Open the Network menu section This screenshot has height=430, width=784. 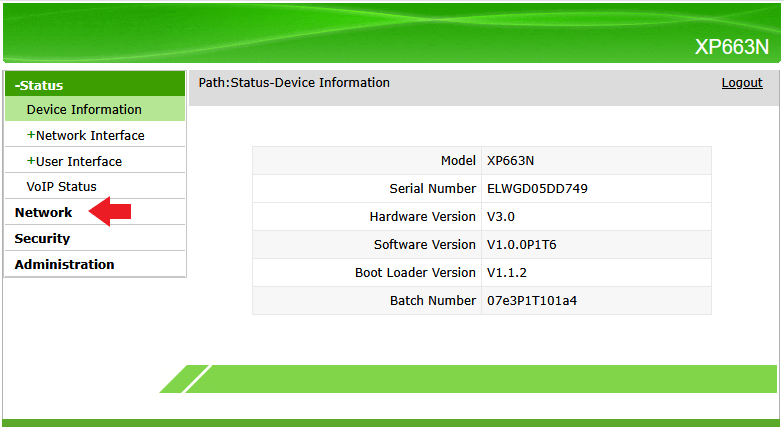pyautogui.click(x=44, y=212)
